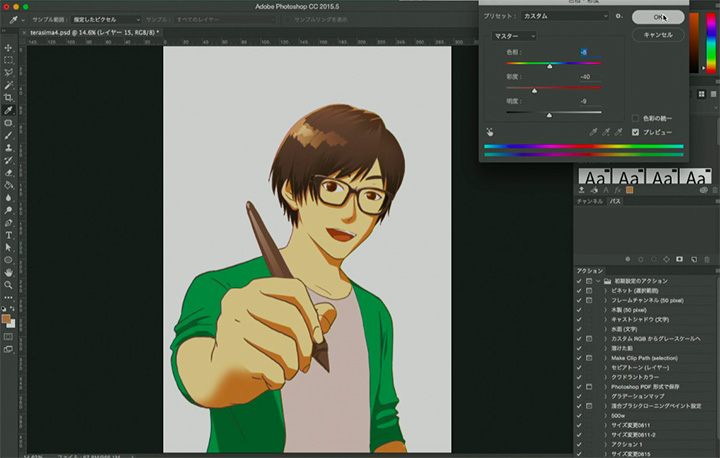This screenshot has height=458, width=720.
Task: Click the キャンセル button
Action: [x=658, y=35]
